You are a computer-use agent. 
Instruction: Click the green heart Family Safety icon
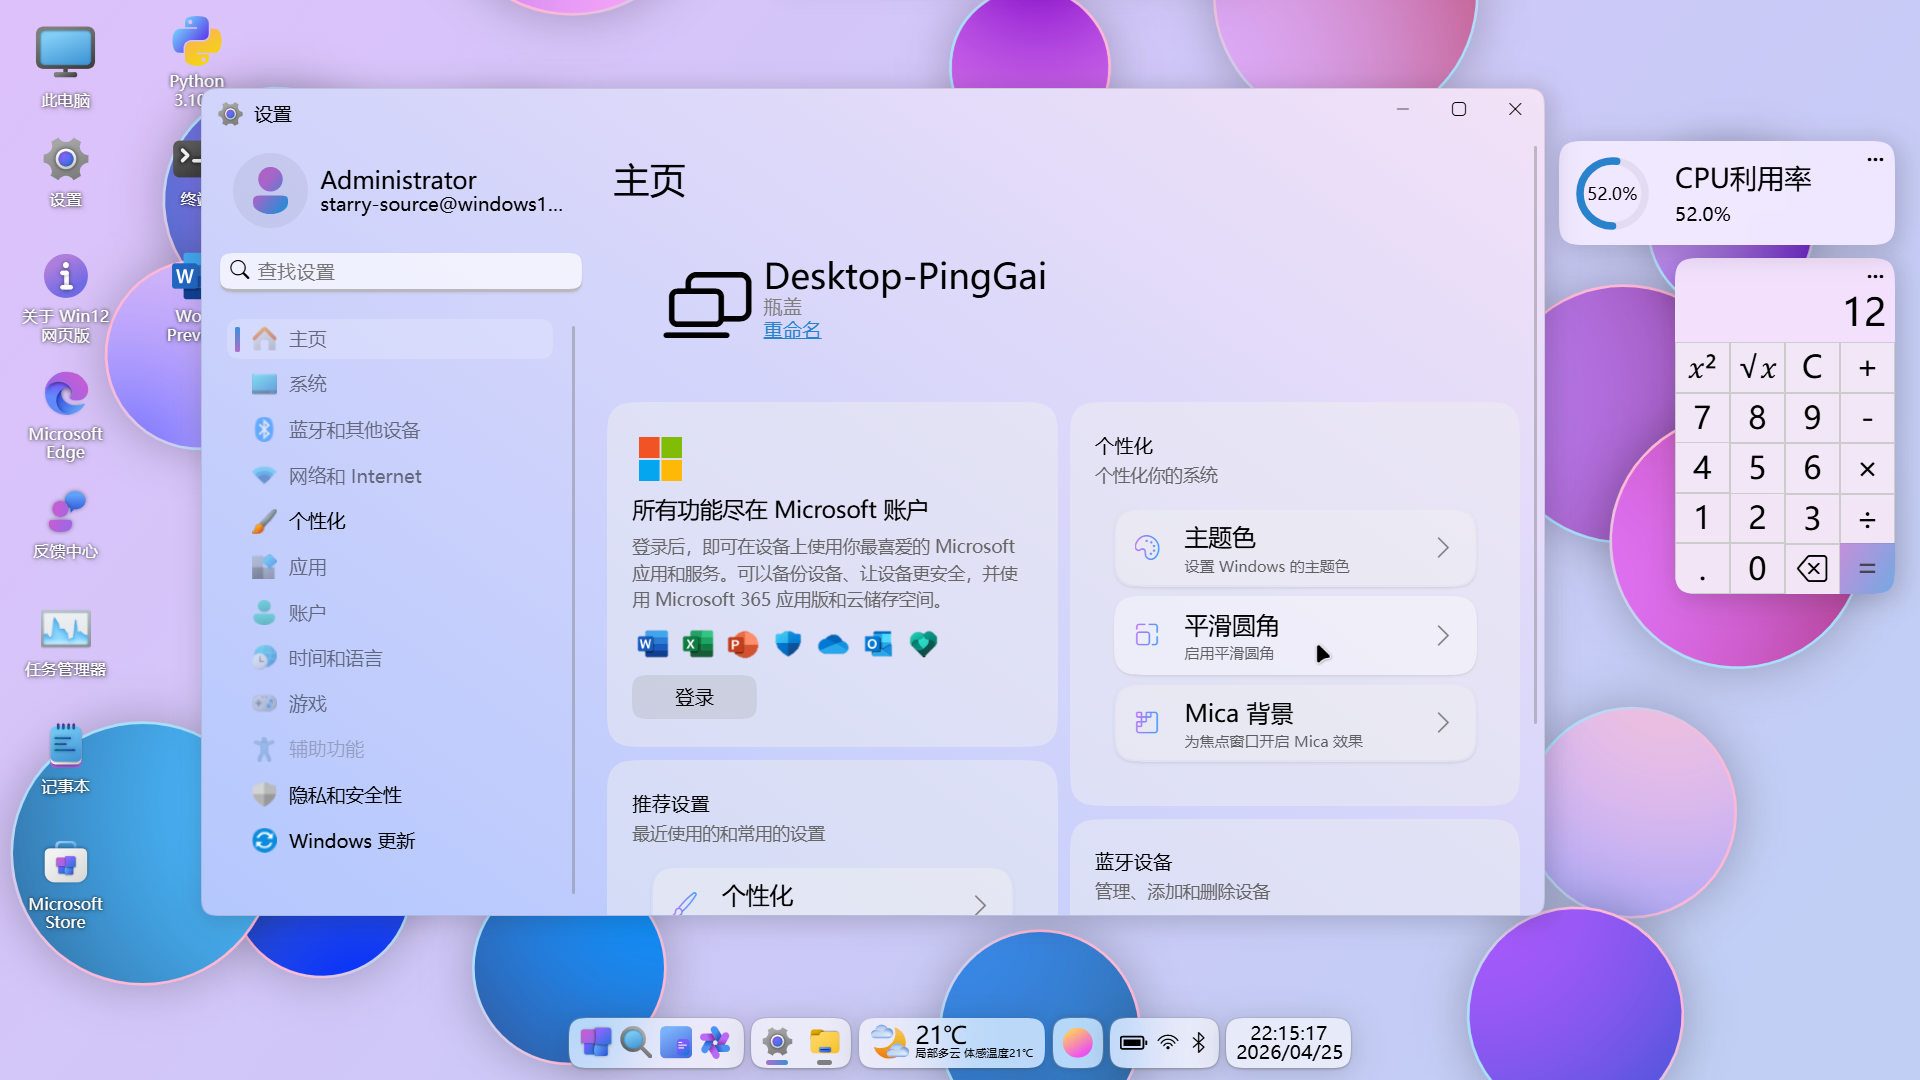923,644
